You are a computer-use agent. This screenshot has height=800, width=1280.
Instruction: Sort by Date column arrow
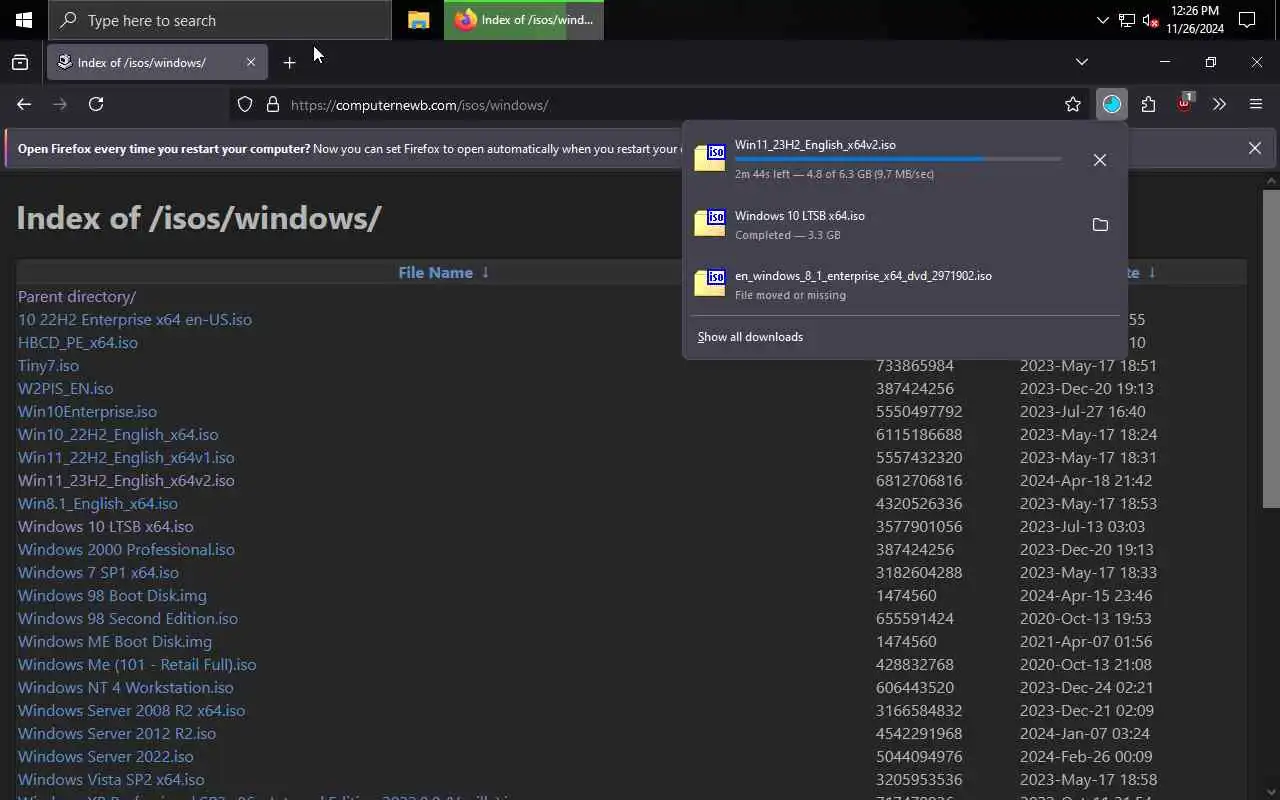[x=1152, y=272]
